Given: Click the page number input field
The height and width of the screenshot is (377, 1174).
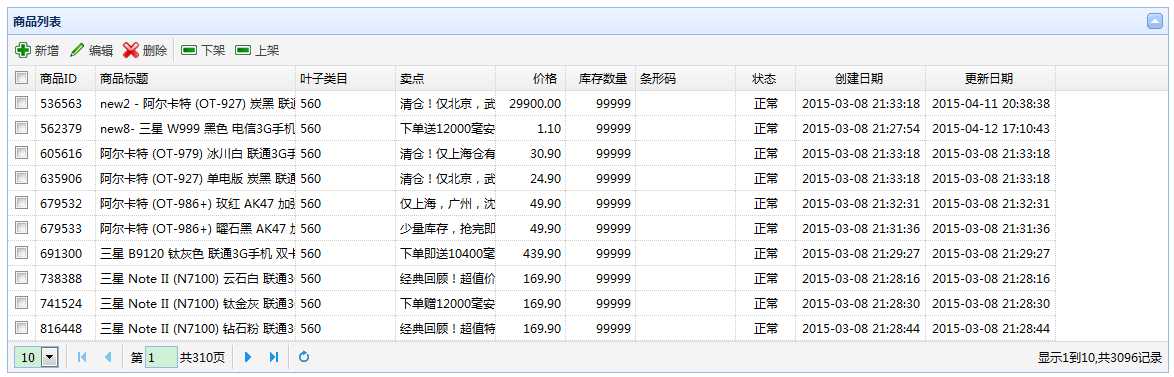Looking at the screenshot, I should point(161,358).
